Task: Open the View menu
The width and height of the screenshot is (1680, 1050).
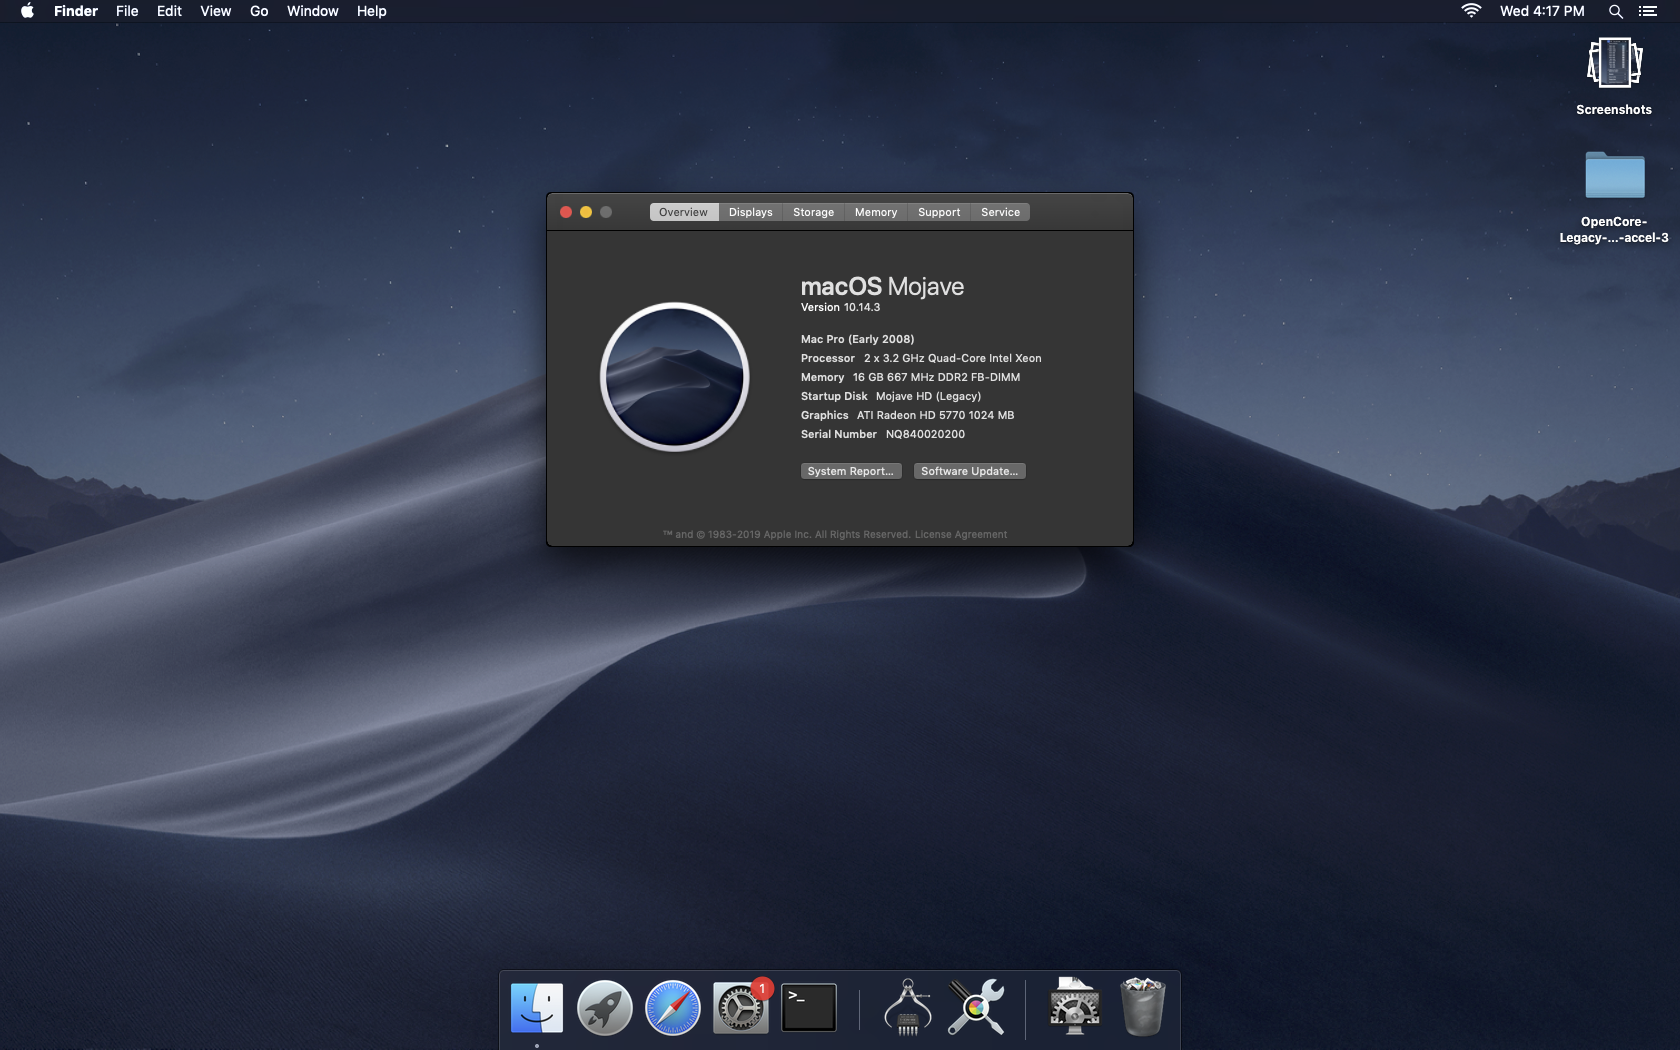Action: 215,11
